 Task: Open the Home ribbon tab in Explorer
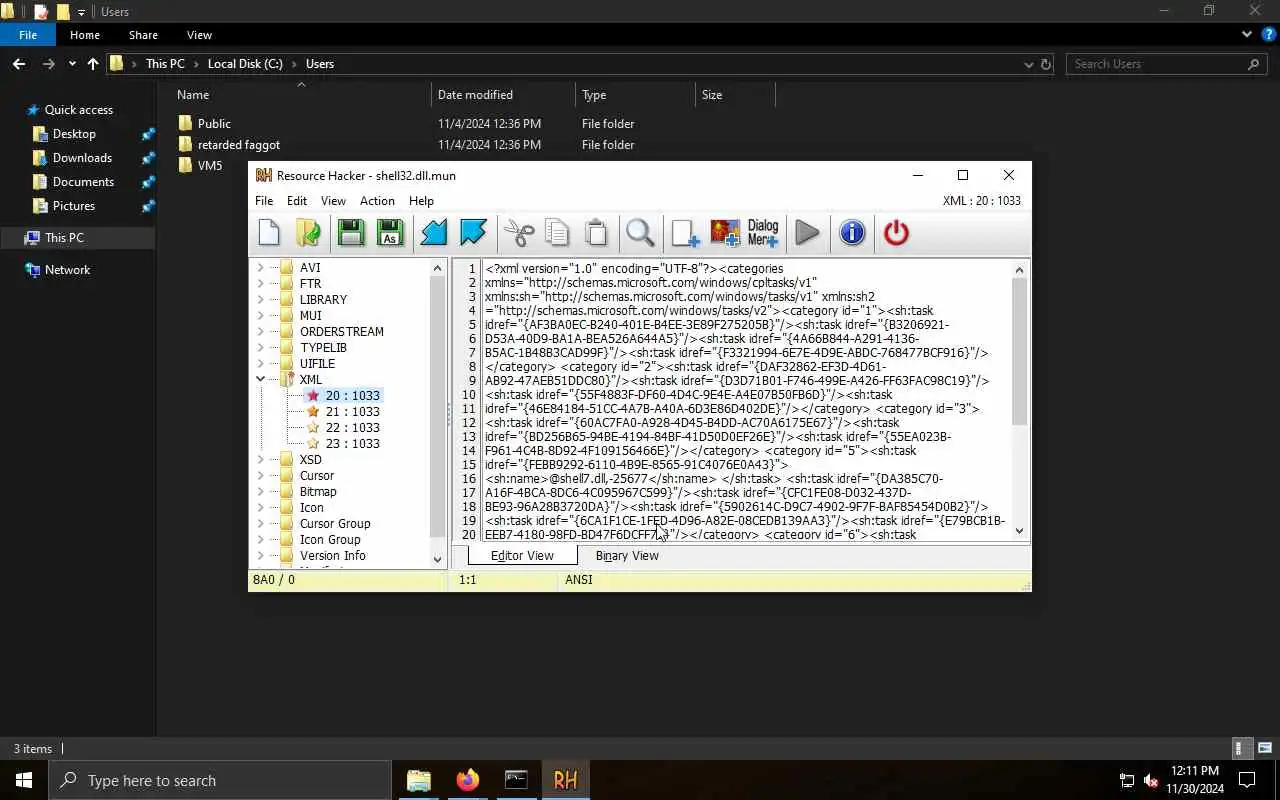tap(85, 35)
